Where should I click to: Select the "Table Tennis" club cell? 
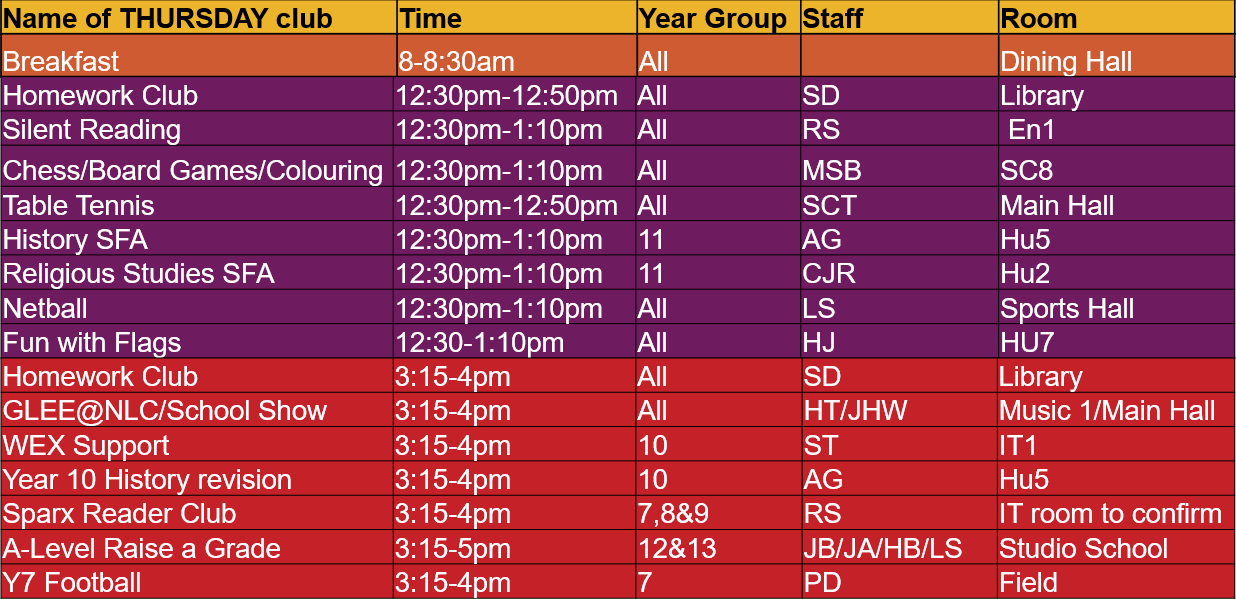tap(79, 206)
